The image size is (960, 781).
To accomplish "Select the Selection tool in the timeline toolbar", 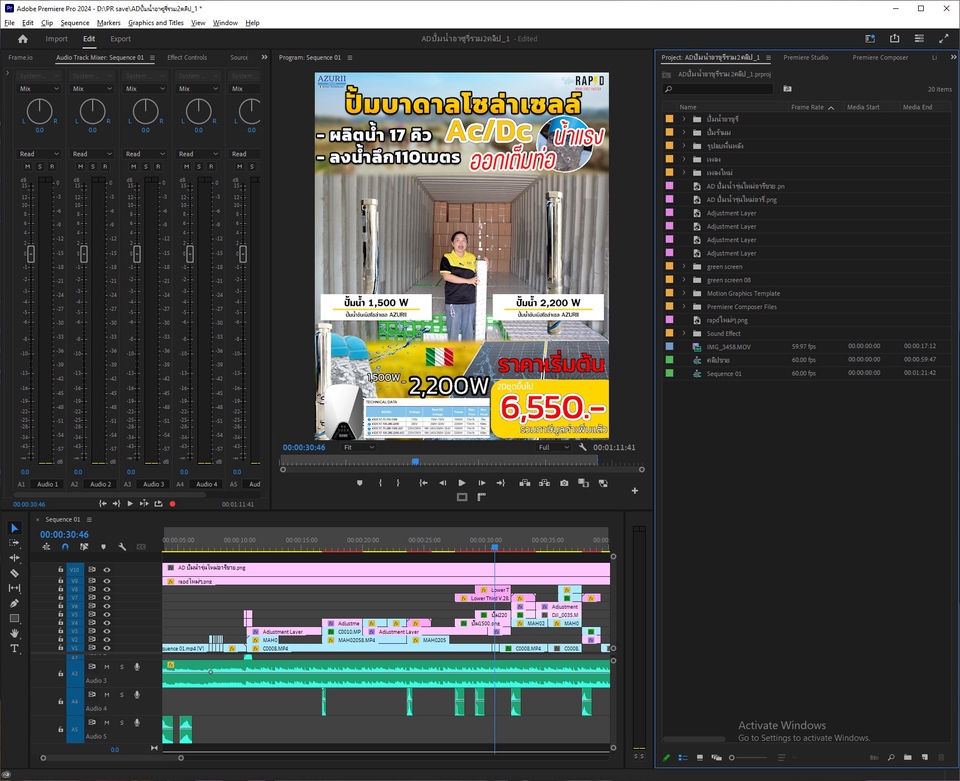I will pos(15,528).
